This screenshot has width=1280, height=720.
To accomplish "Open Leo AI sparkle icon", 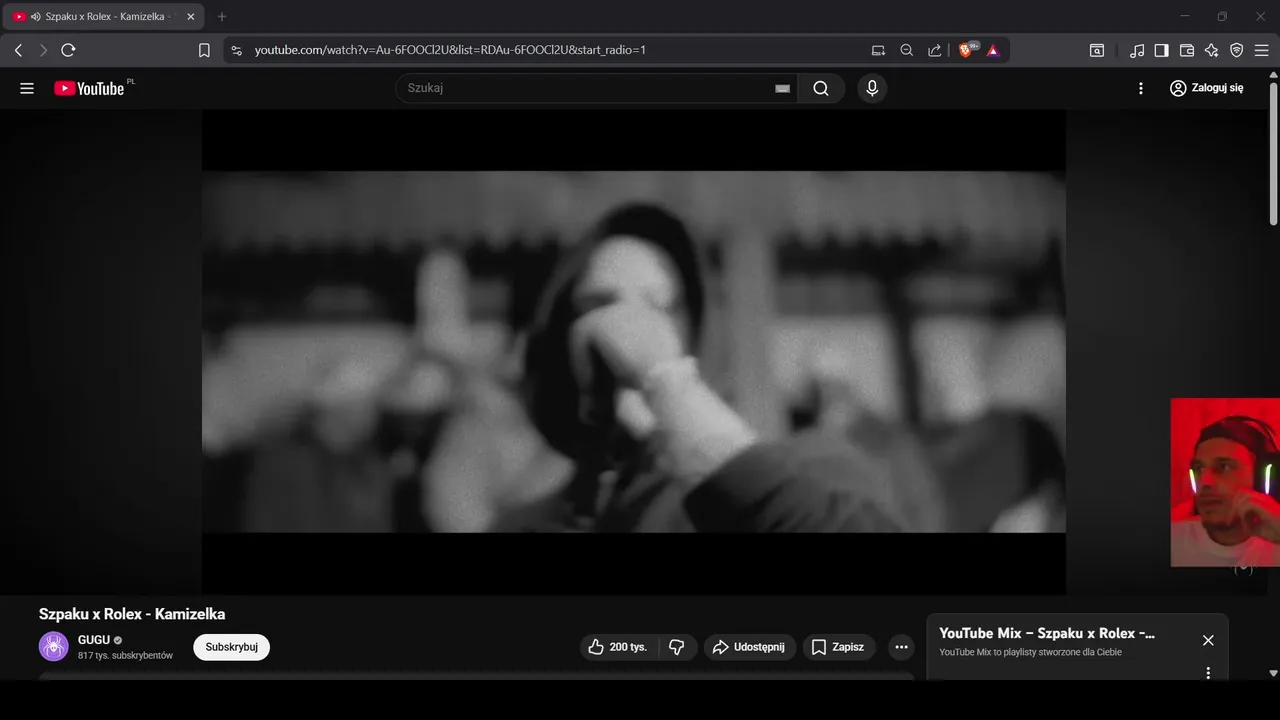I will point(1212,50).
